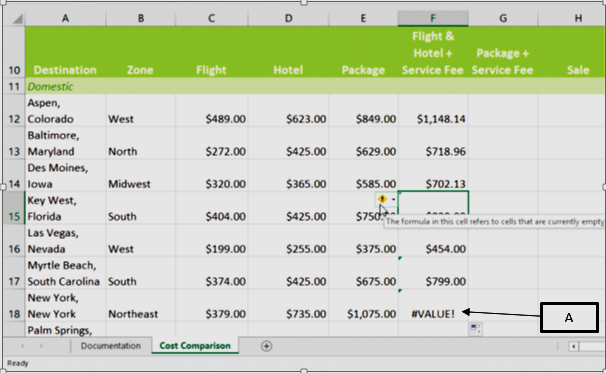Switch to the Documentation sheet tab
The width and height of the screenshot is (606, 373).
tap(111, 346)
